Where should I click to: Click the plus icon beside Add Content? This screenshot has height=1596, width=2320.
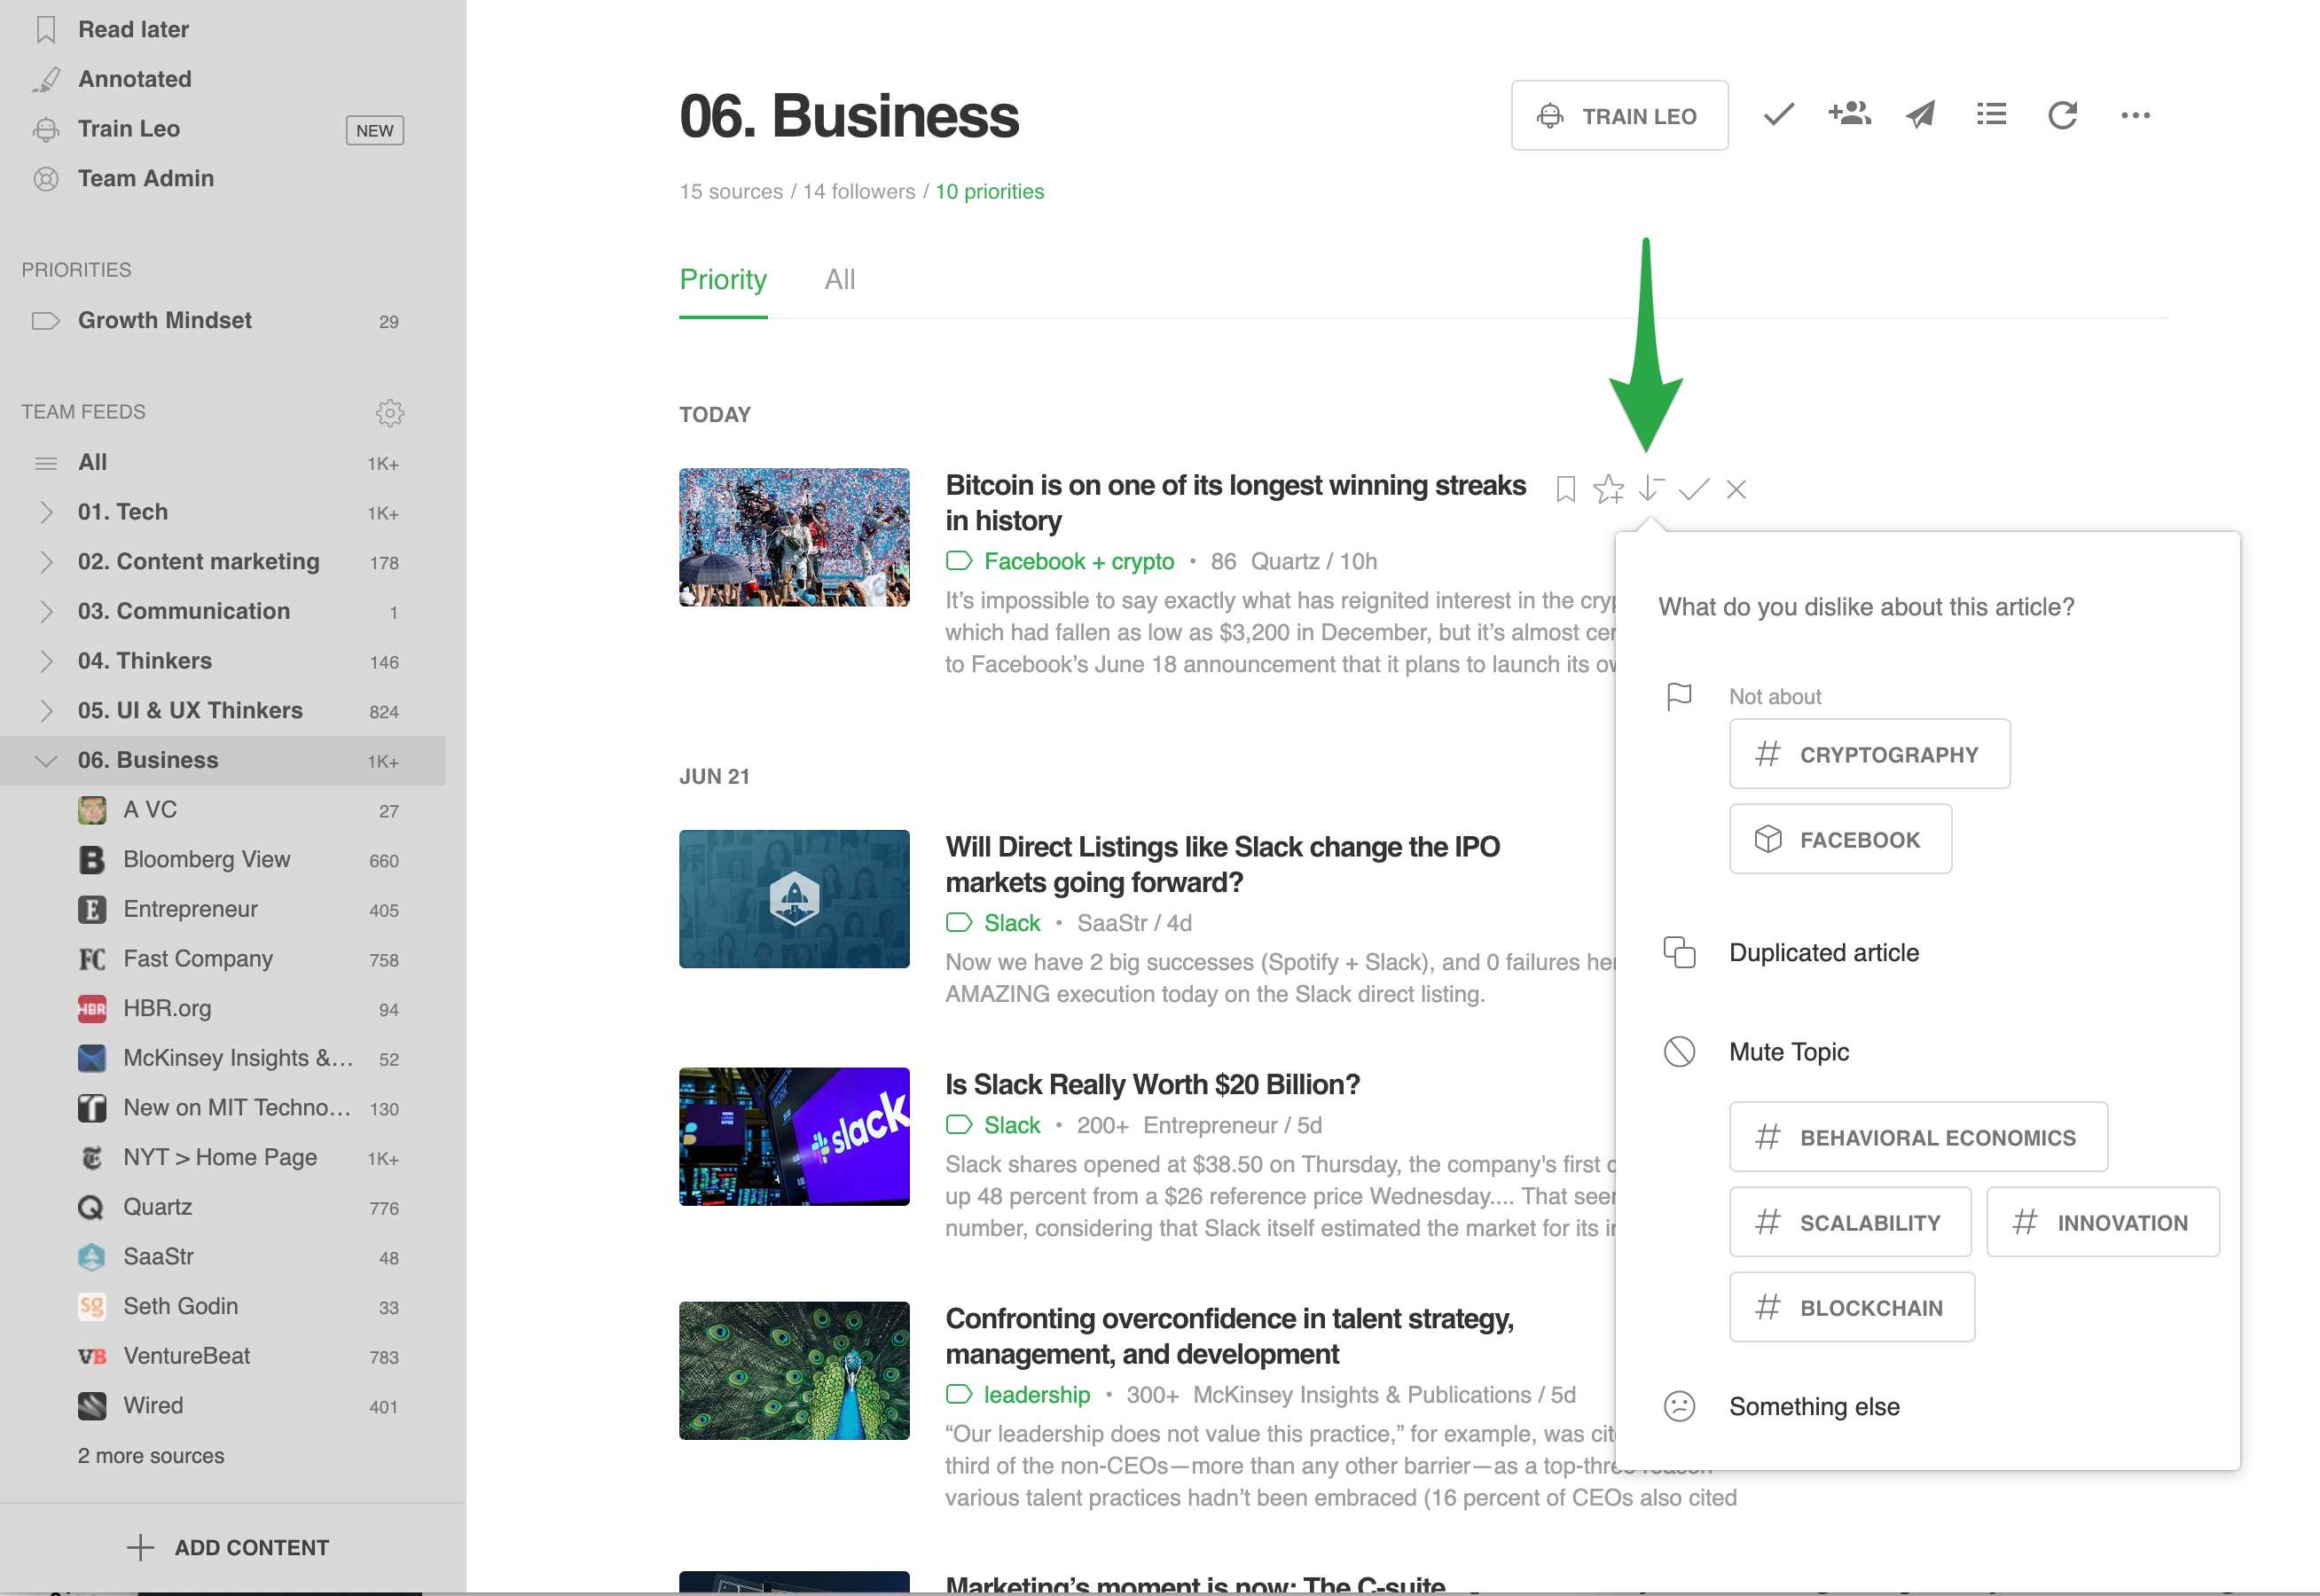click(x=140, y=1547)
